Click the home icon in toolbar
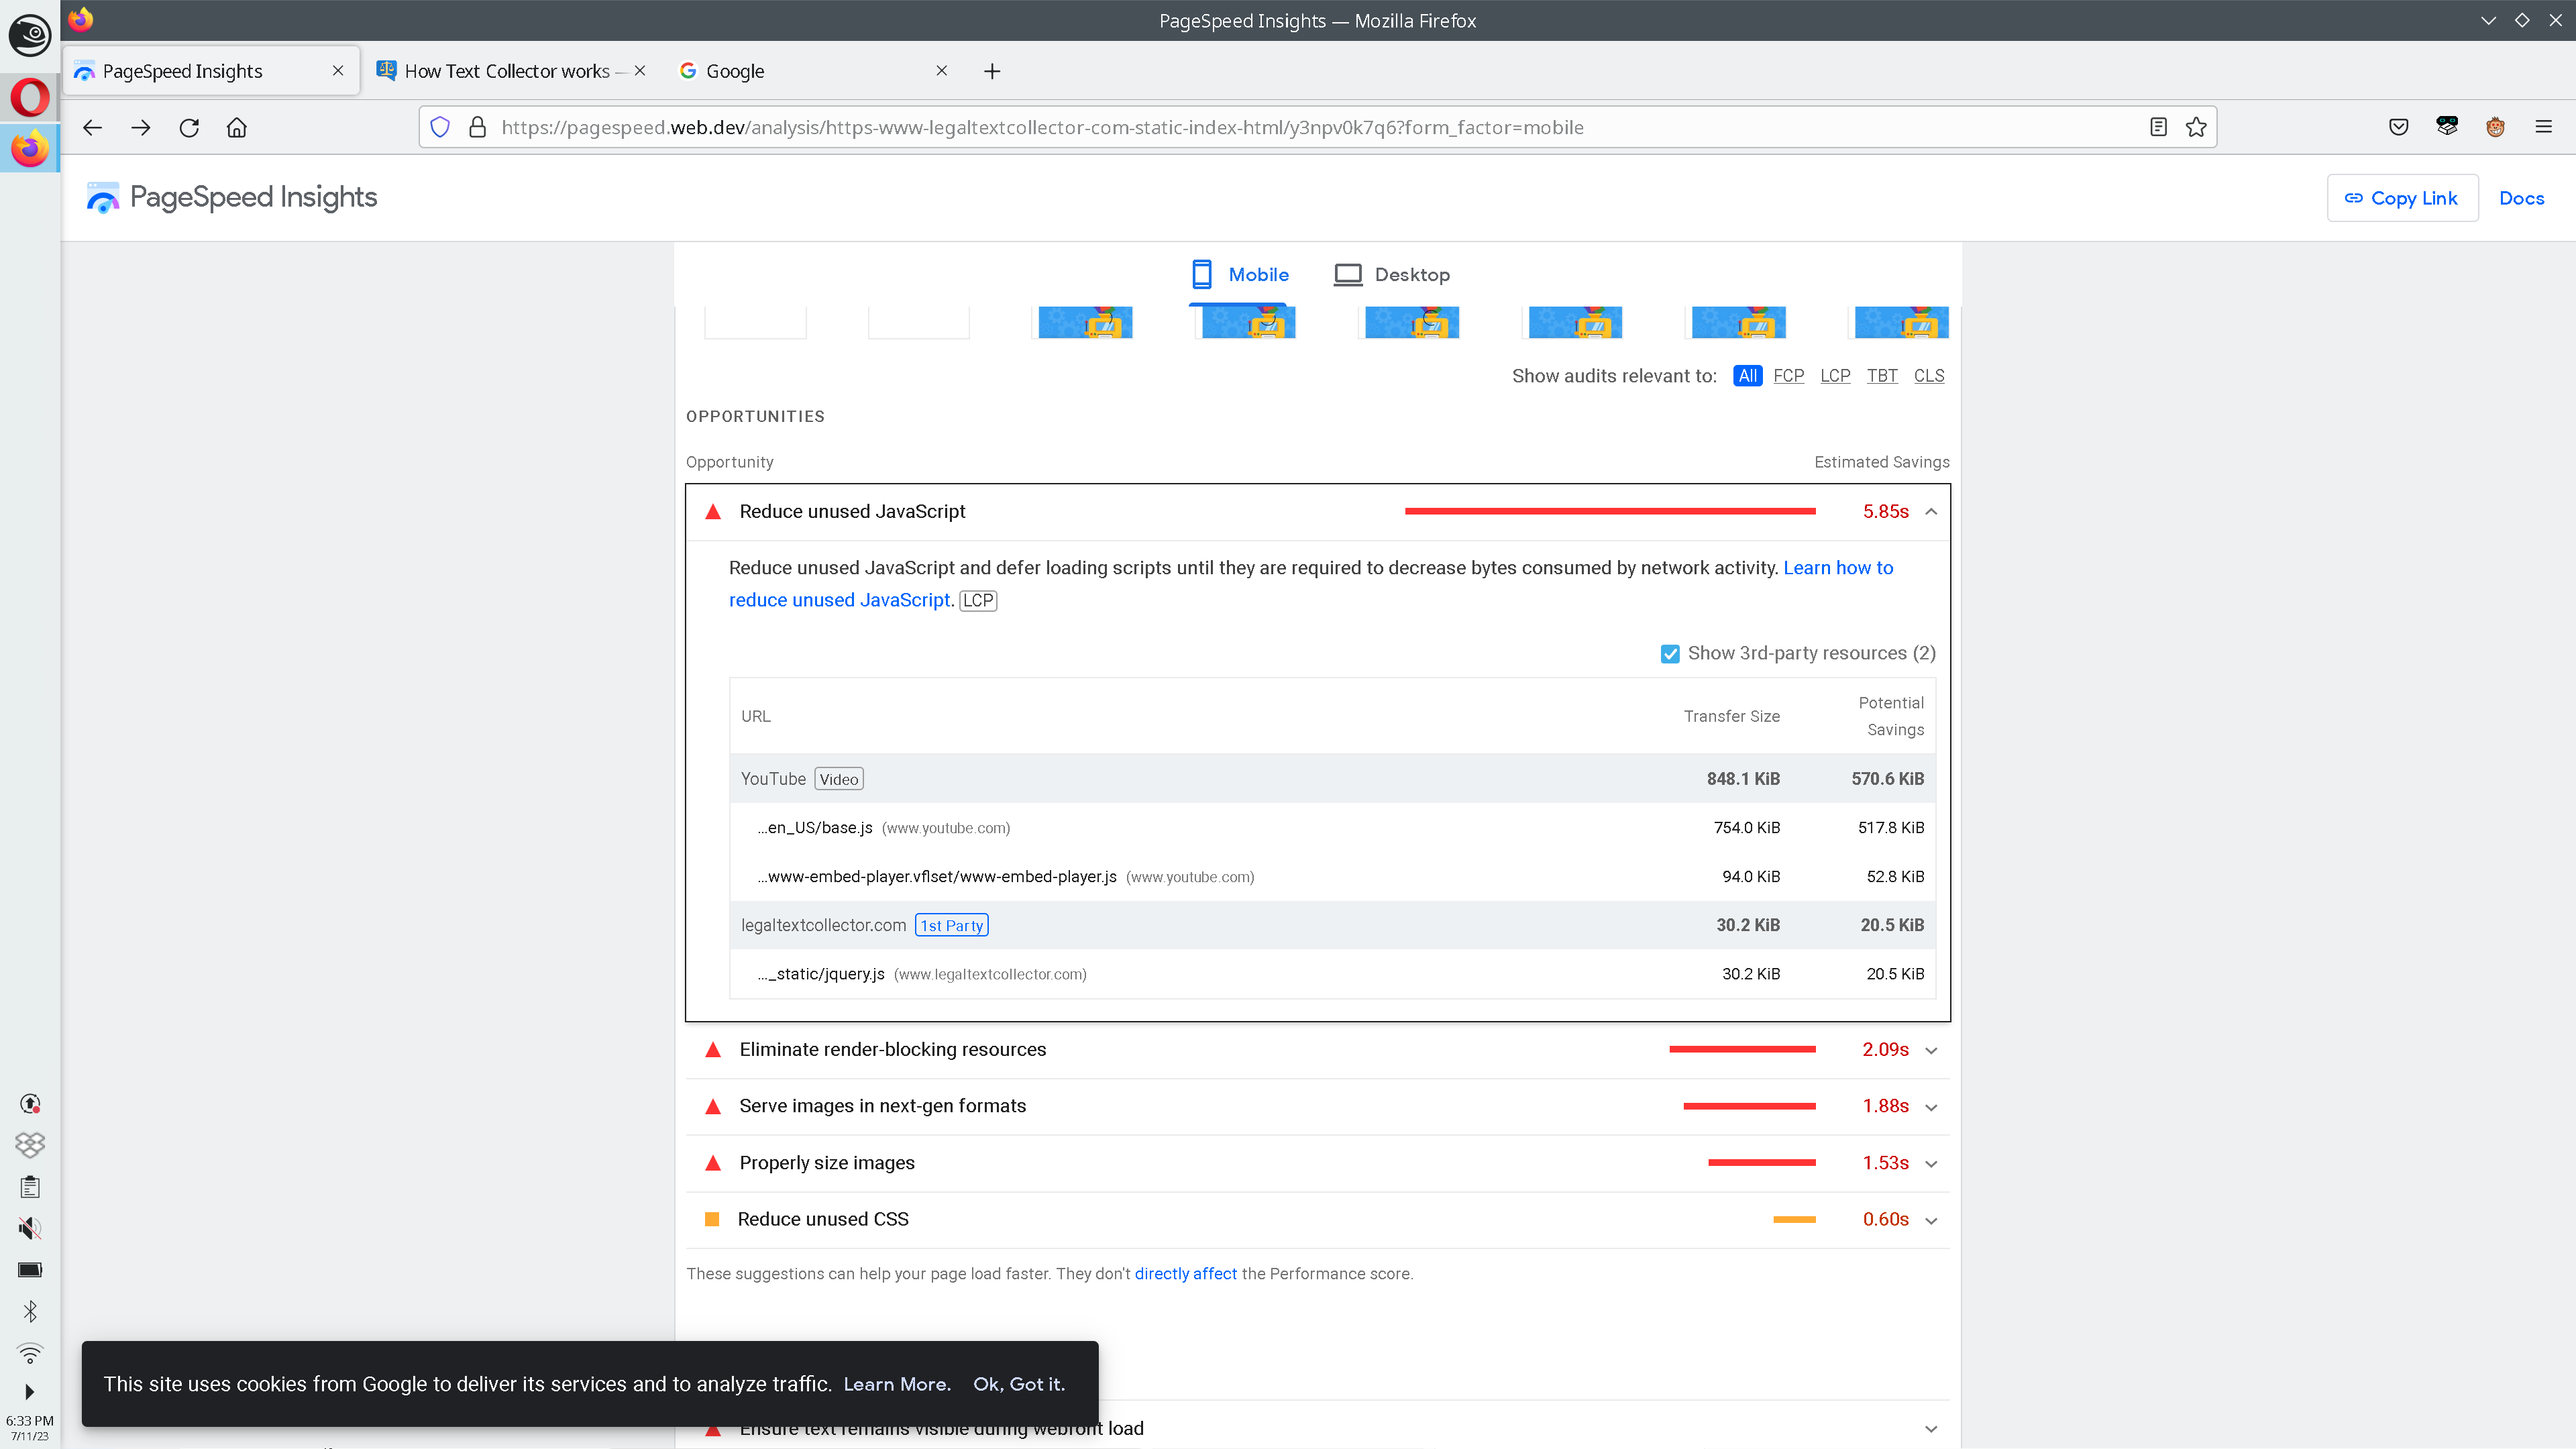The image size is (2576, 1449). point(236,127)
